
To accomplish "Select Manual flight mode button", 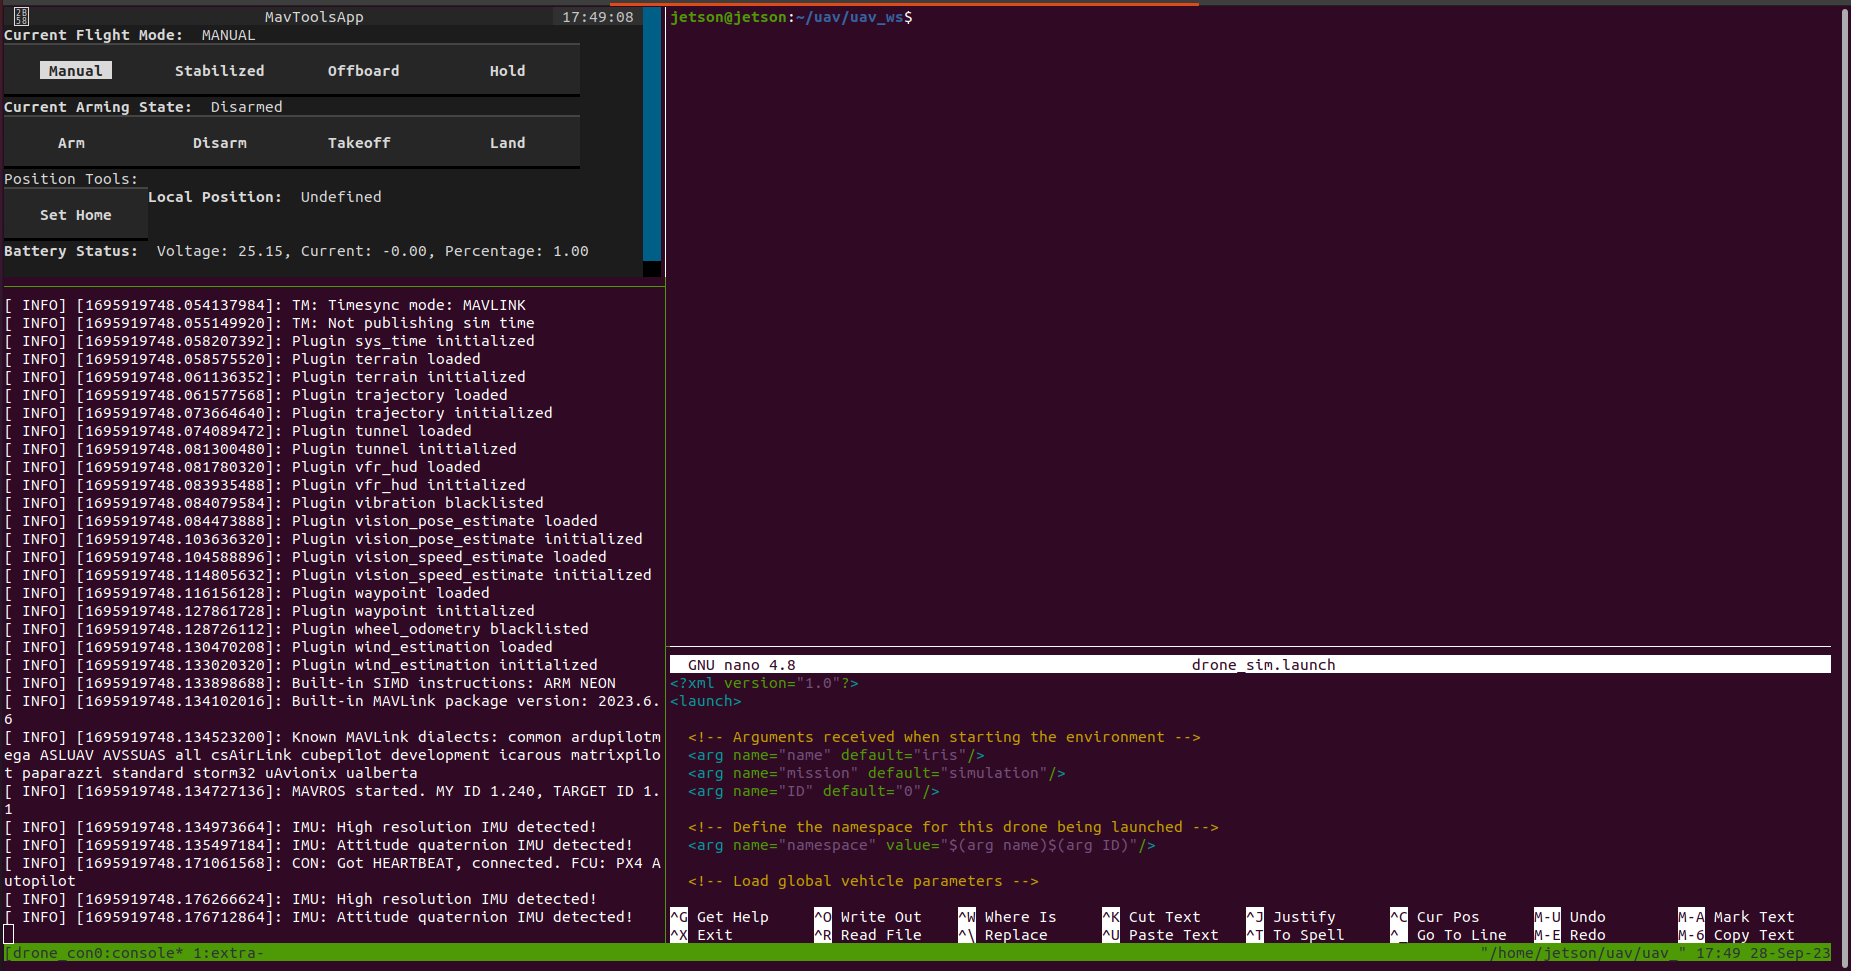I will pos(76,71).
